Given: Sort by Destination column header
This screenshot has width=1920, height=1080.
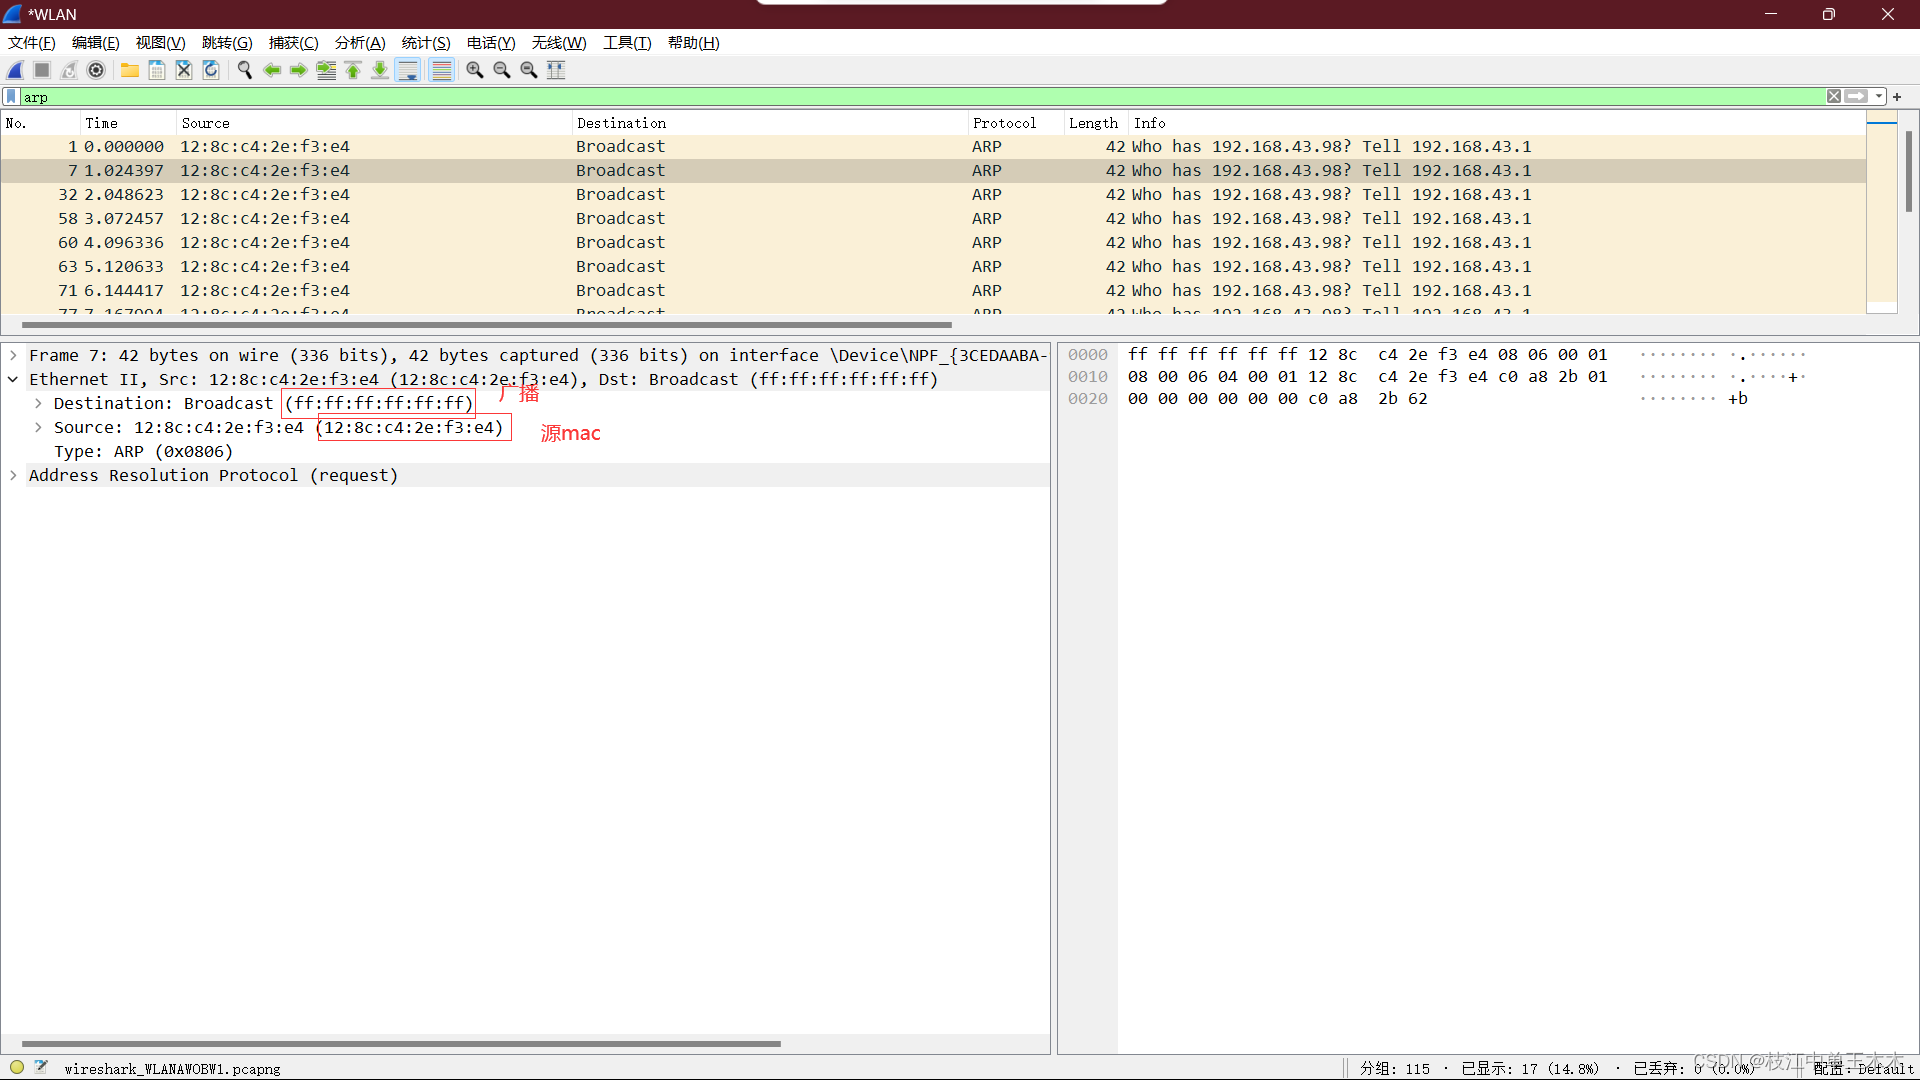Looking at the screenshot, I should (x=770, y=123).
